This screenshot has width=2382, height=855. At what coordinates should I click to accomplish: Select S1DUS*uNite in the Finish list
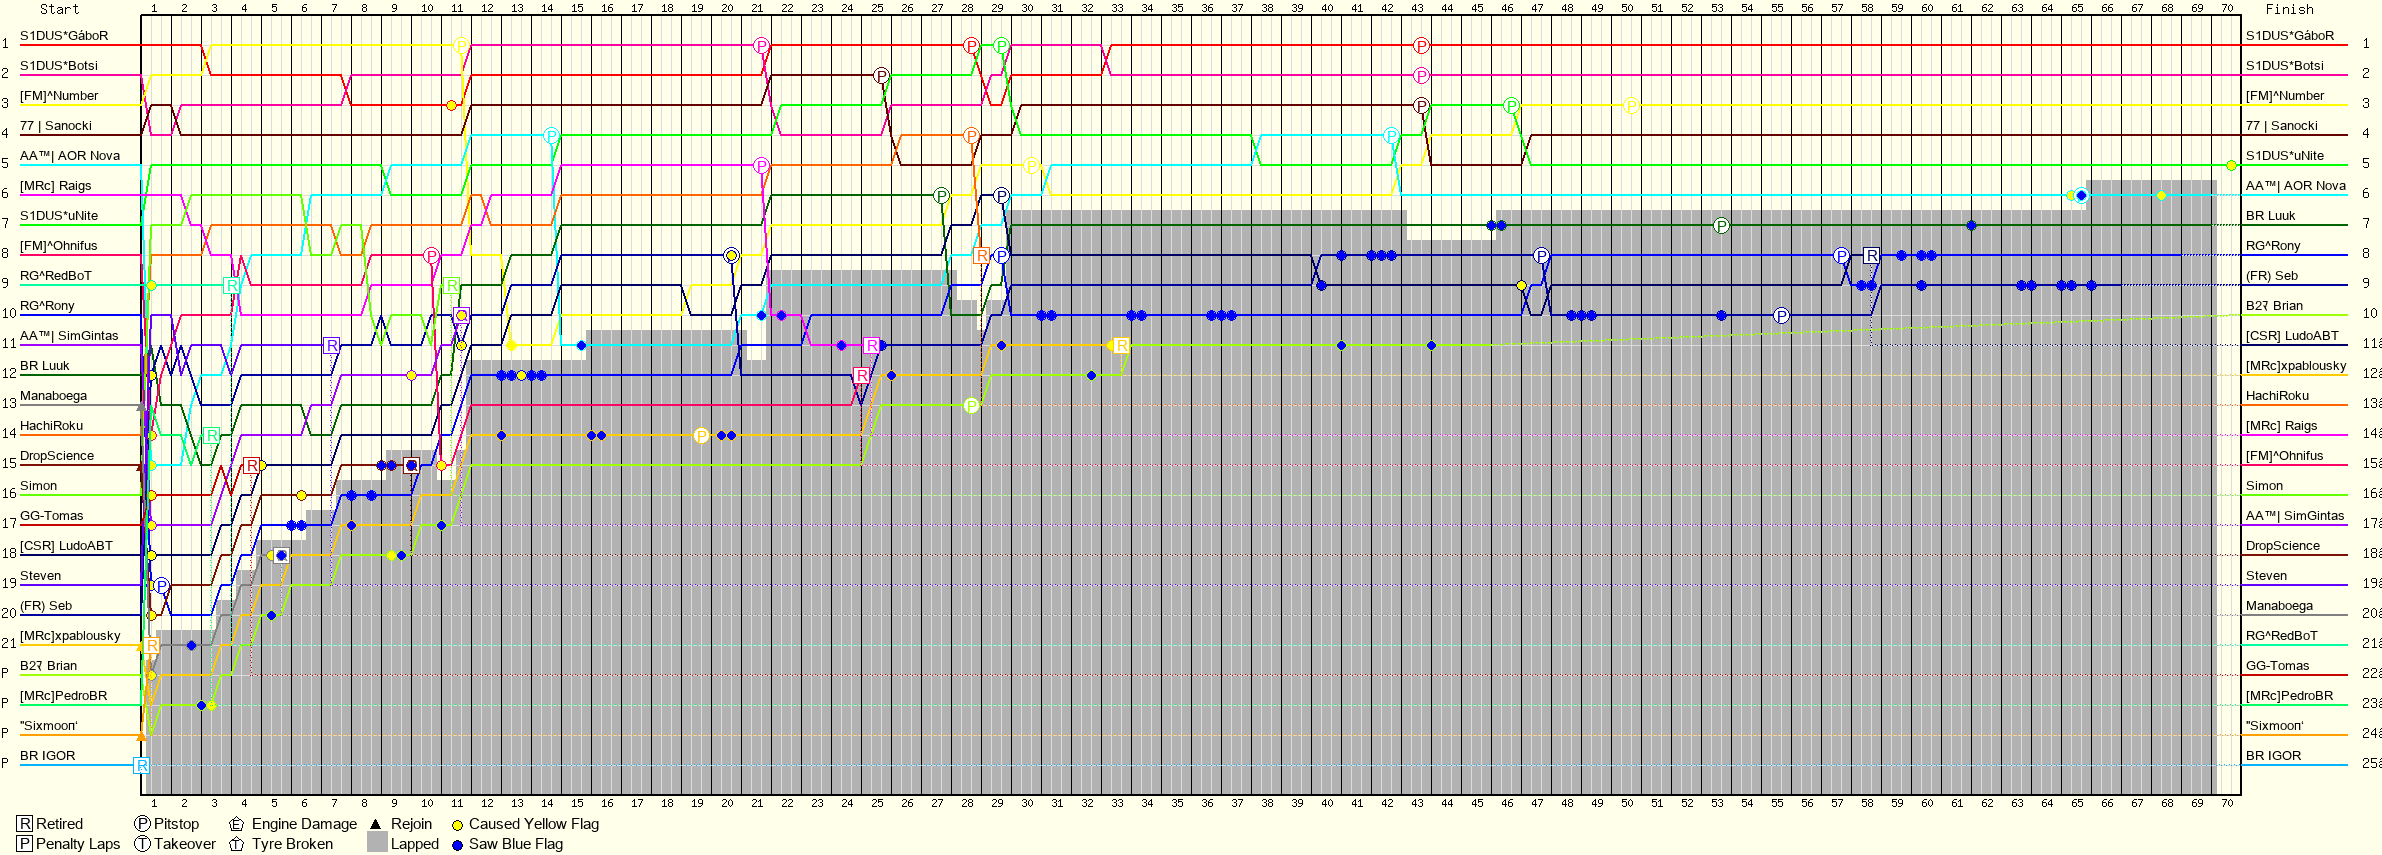pos(2285,156)
